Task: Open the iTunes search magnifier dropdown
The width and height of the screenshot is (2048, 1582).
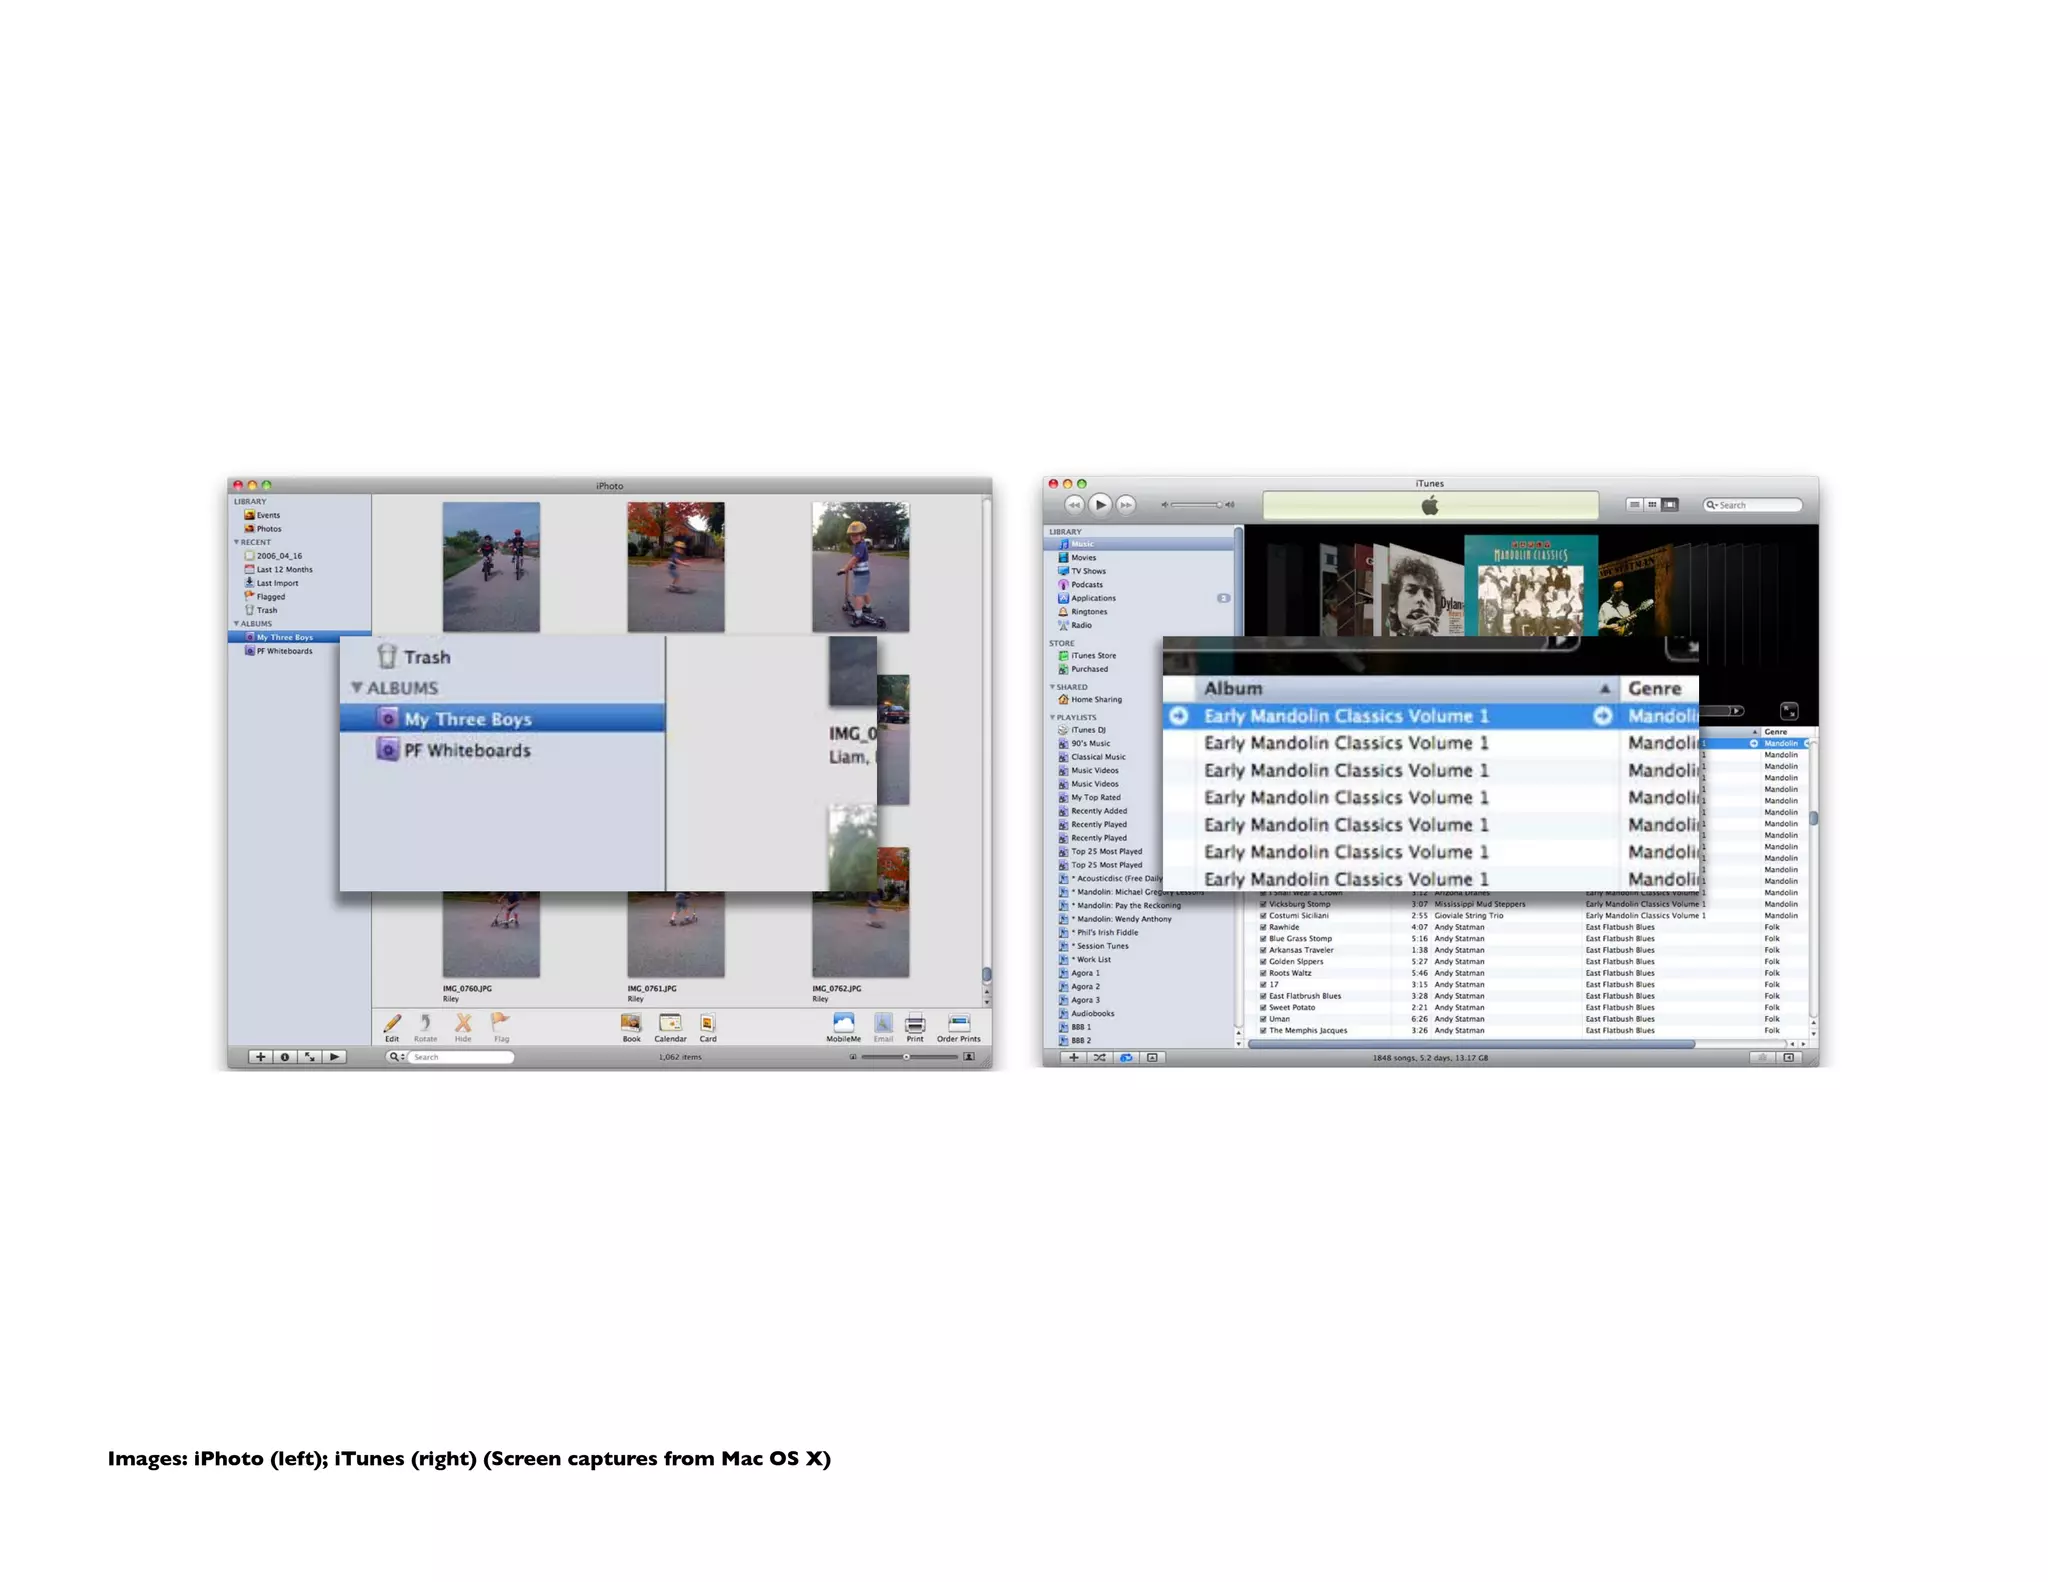Action: click(1712, 505)
